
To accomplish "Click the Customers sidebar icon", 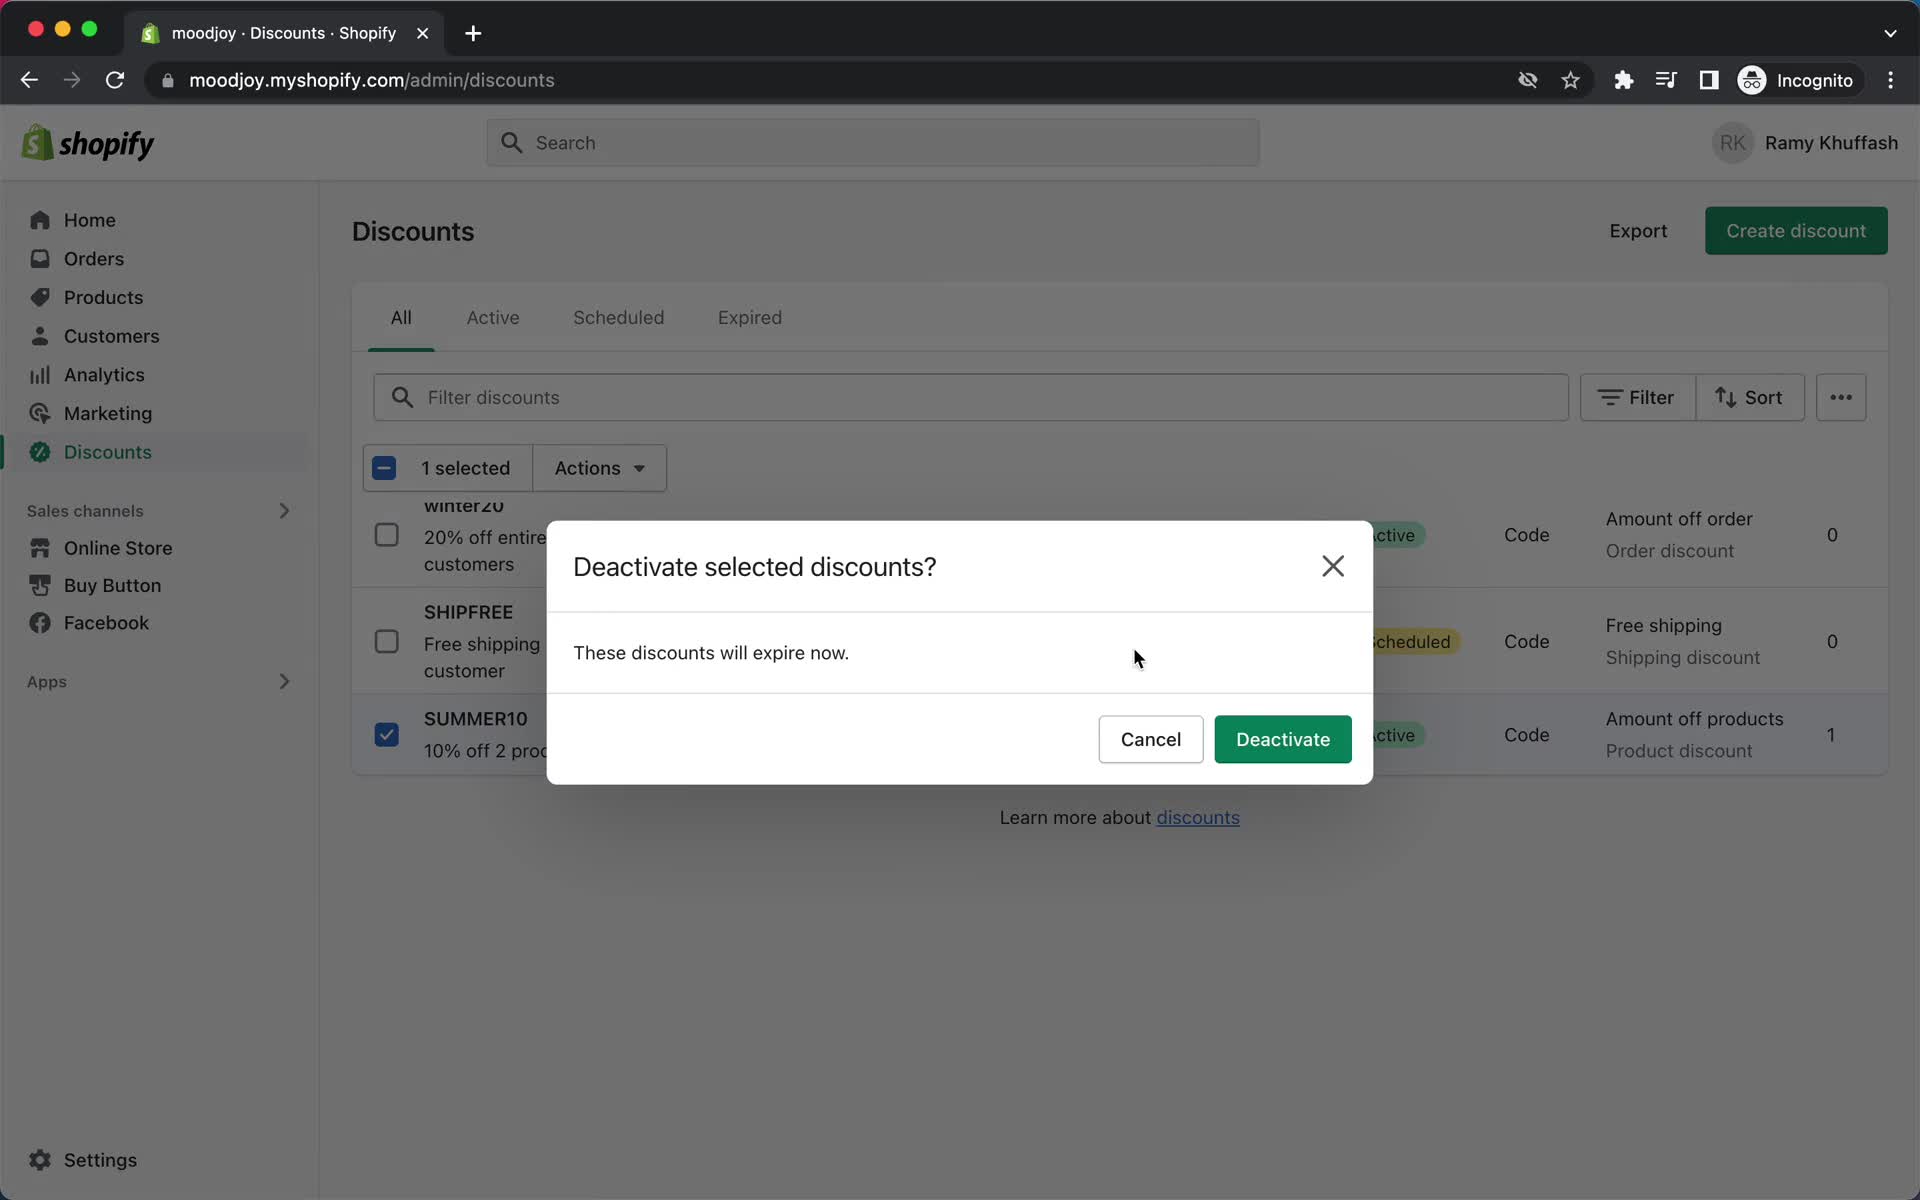I will coord(39,336).
